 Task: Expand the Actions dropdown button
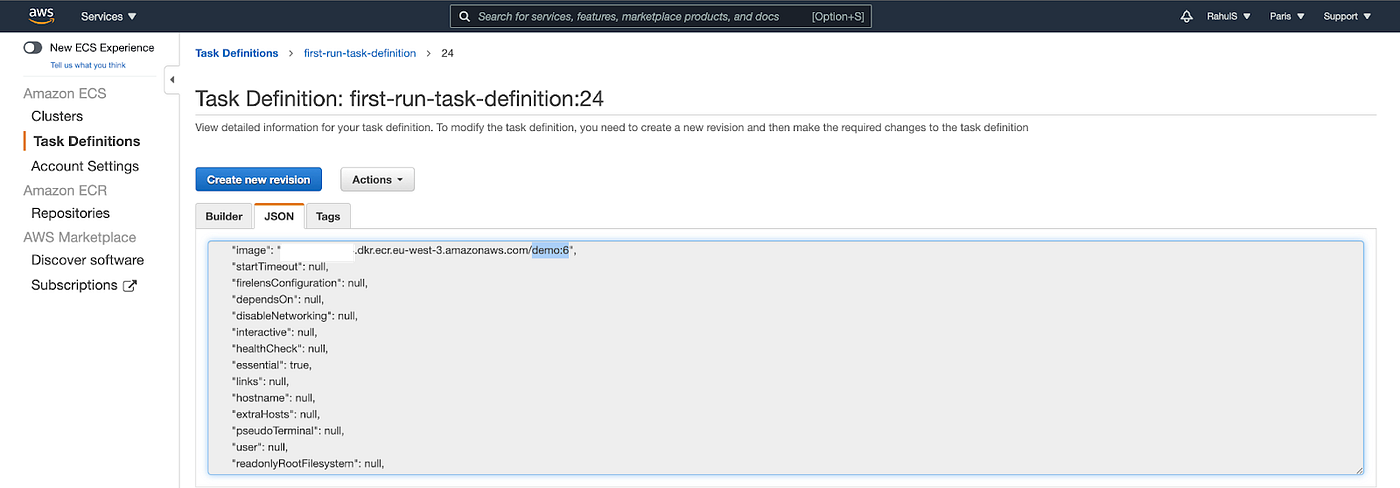377,179
